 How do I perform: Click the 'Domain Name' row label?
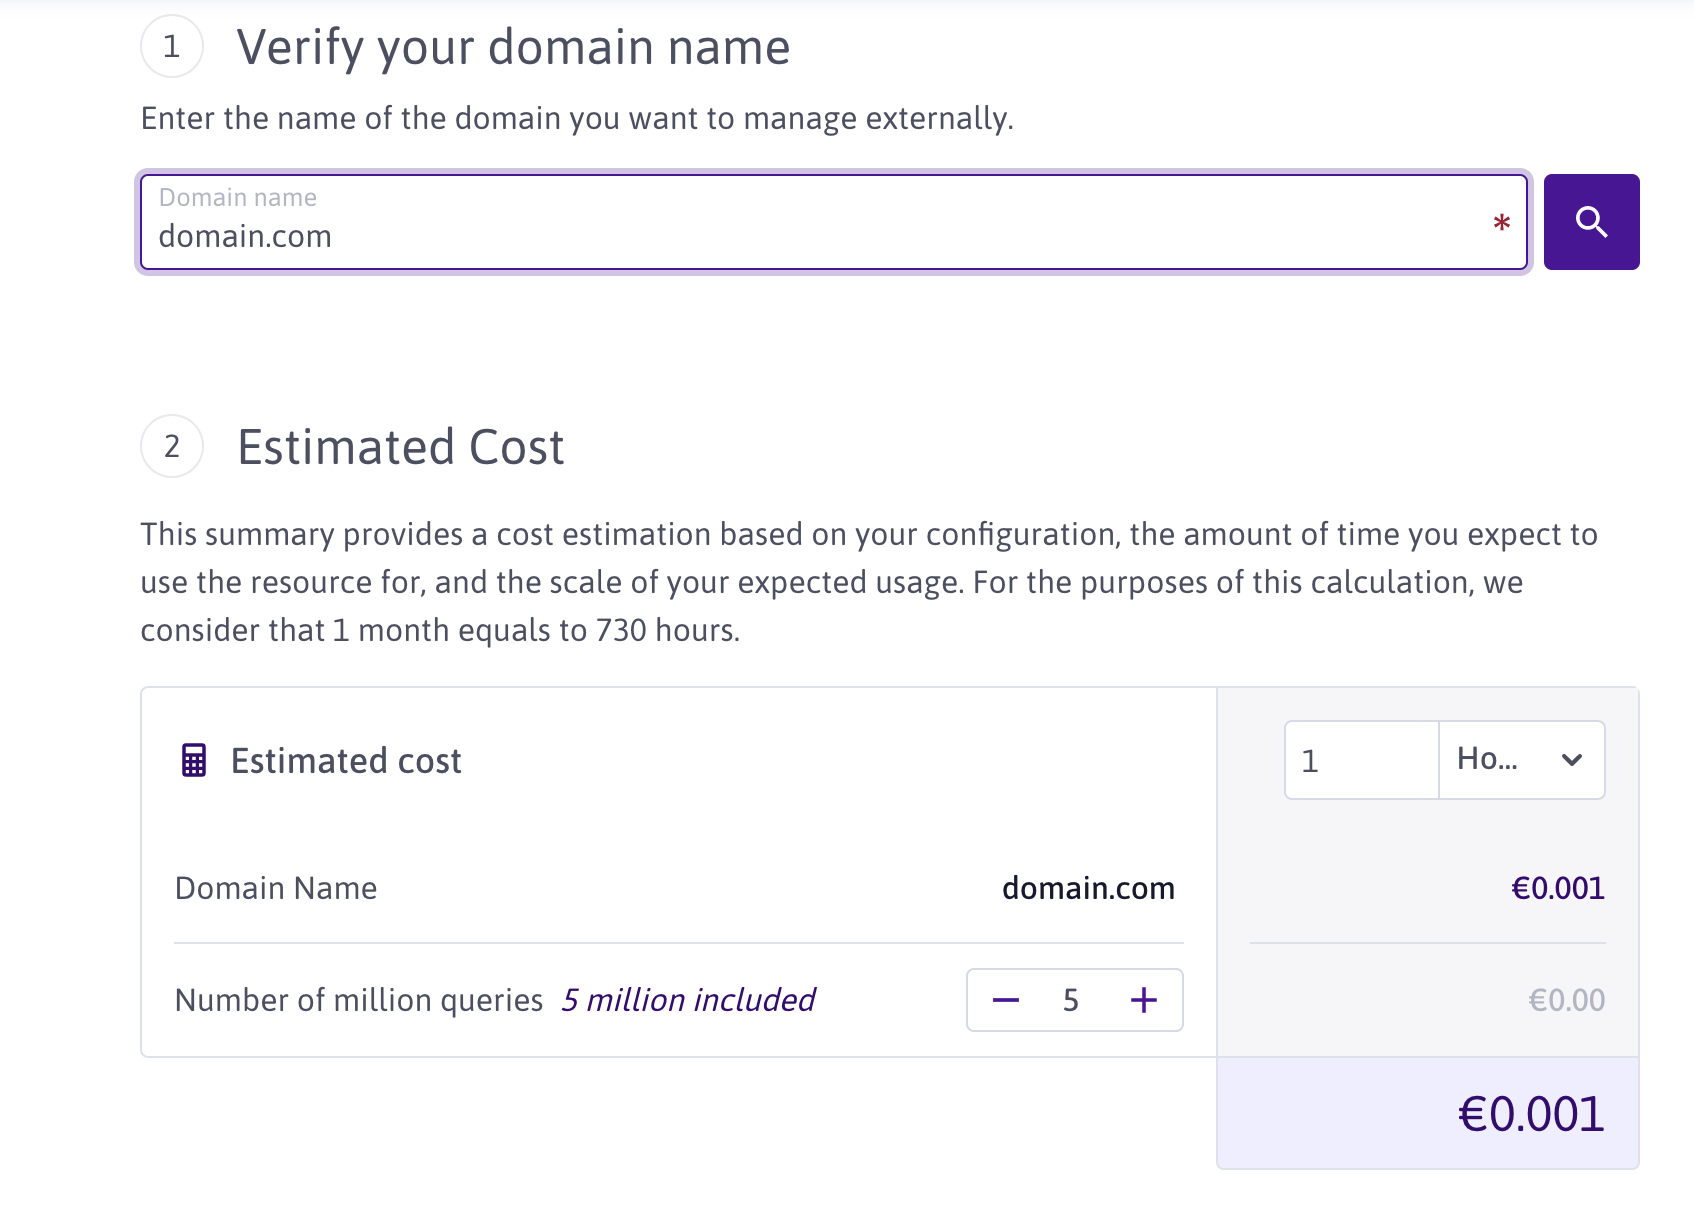click(276, 888)
